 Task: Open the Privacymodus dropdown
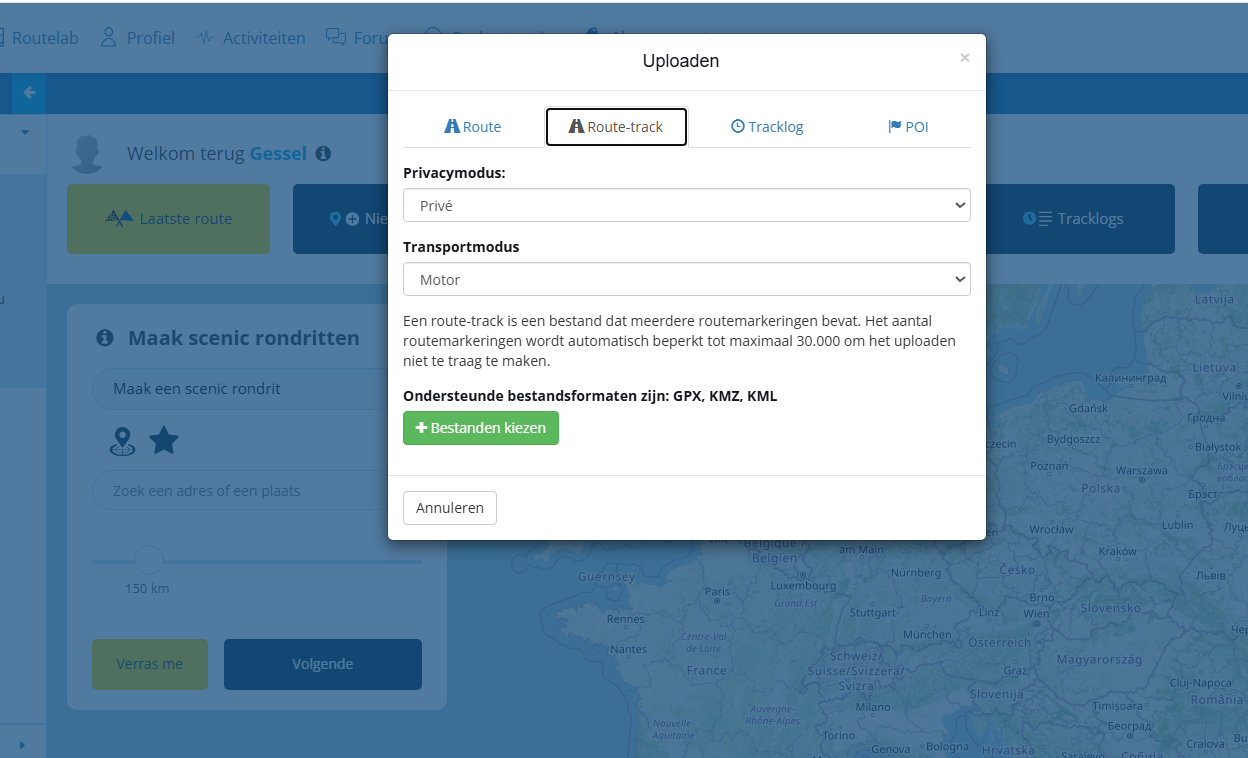tap(687, 205)
